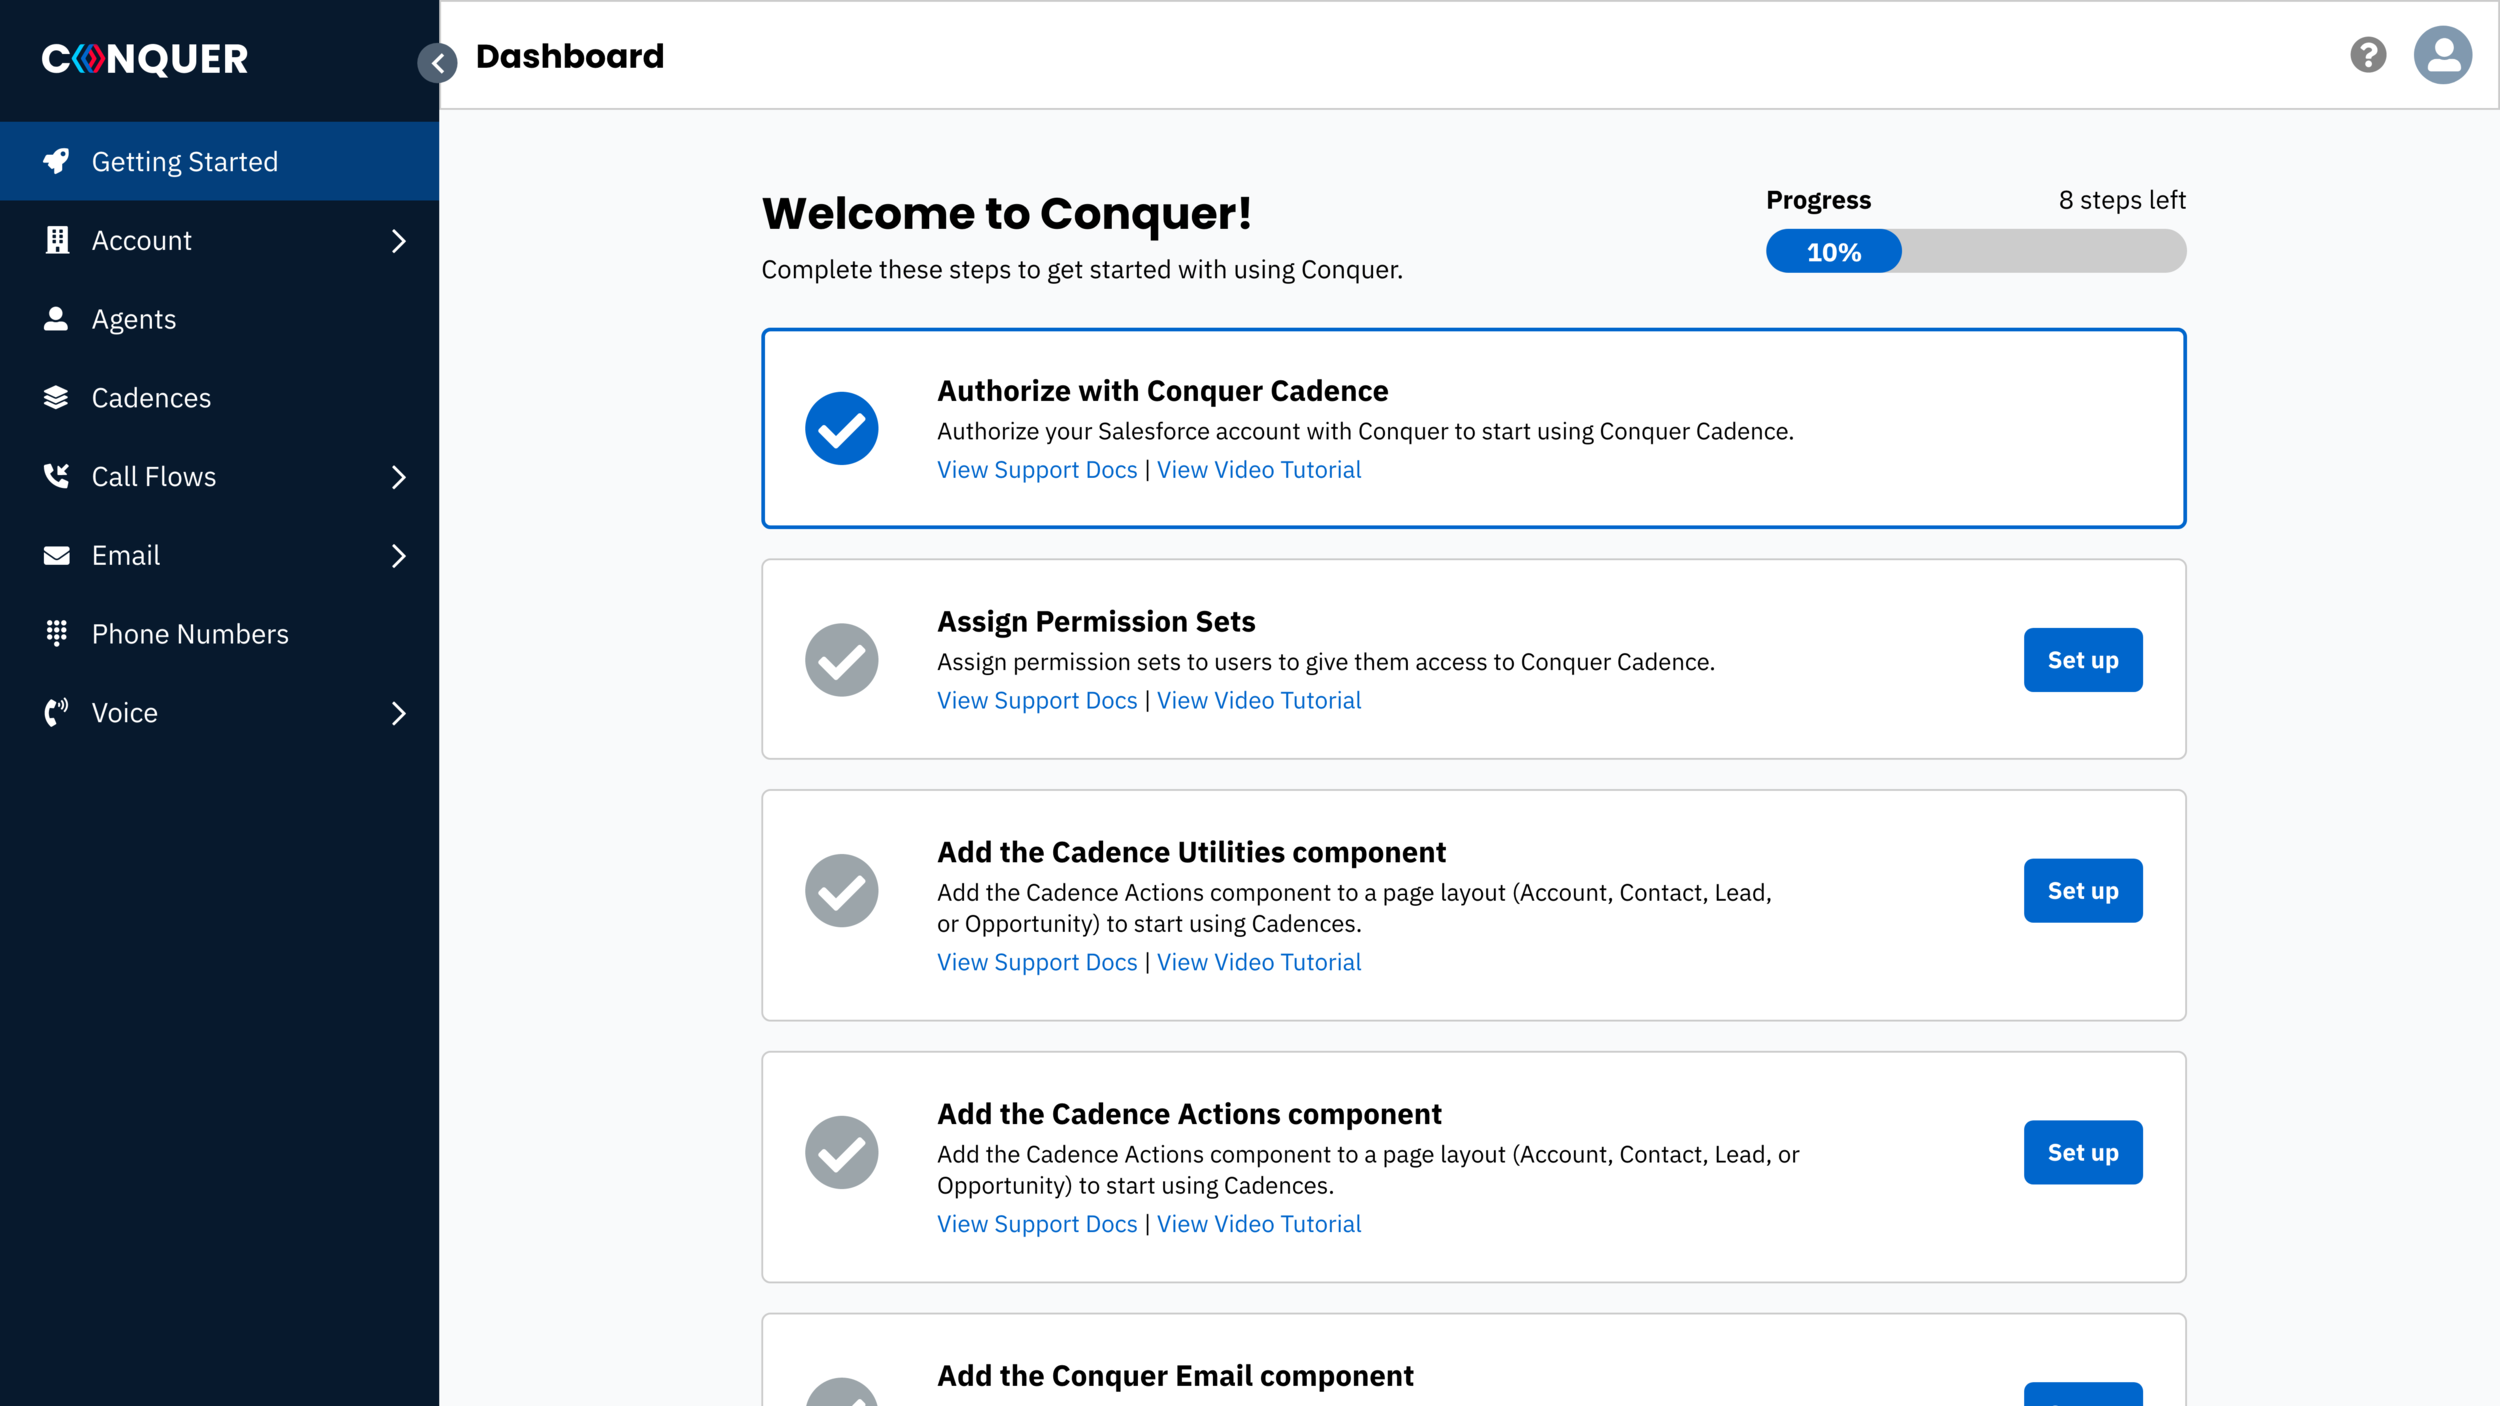Collapse the sidebar with arrow button
This screenshot has height=1406, width=2500.
pos(437,63)
